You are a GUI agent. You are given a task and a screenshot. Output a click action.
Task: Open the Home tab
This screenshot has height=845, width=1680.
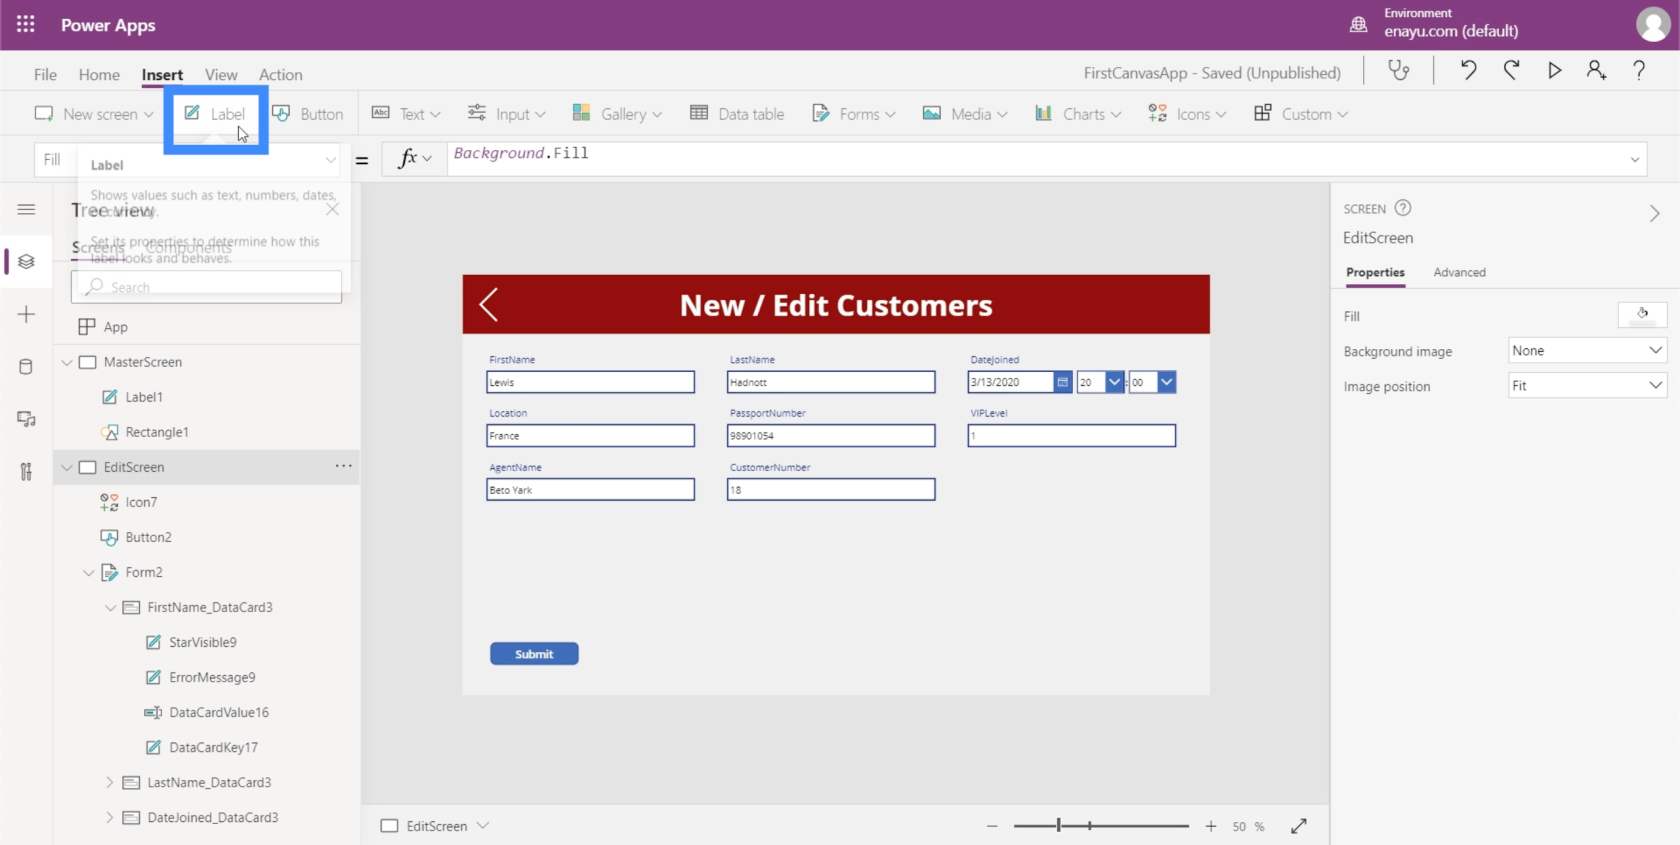tap(99, 74)
